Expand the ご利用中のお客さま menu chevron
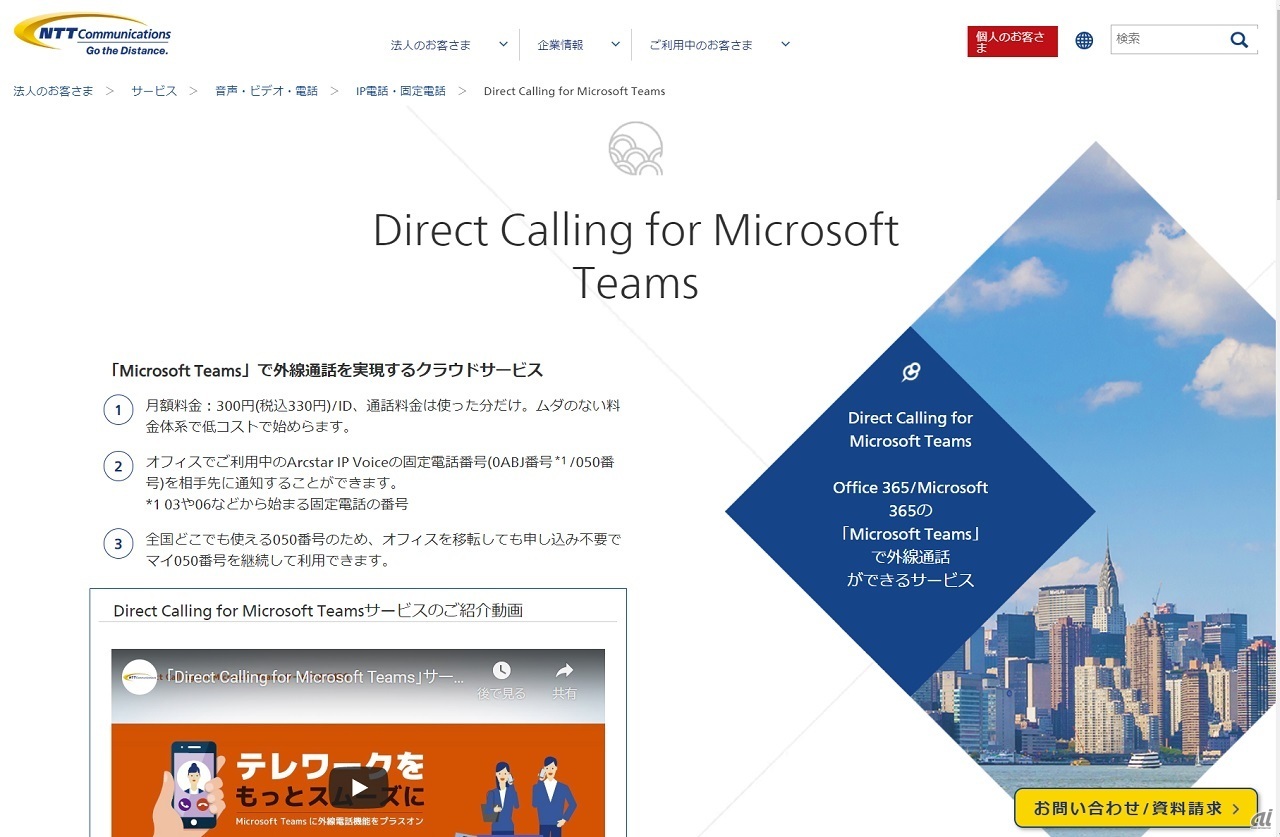The width and height of the screenshot is (1280, 837). pyautogui.click(x=785, y=44)
